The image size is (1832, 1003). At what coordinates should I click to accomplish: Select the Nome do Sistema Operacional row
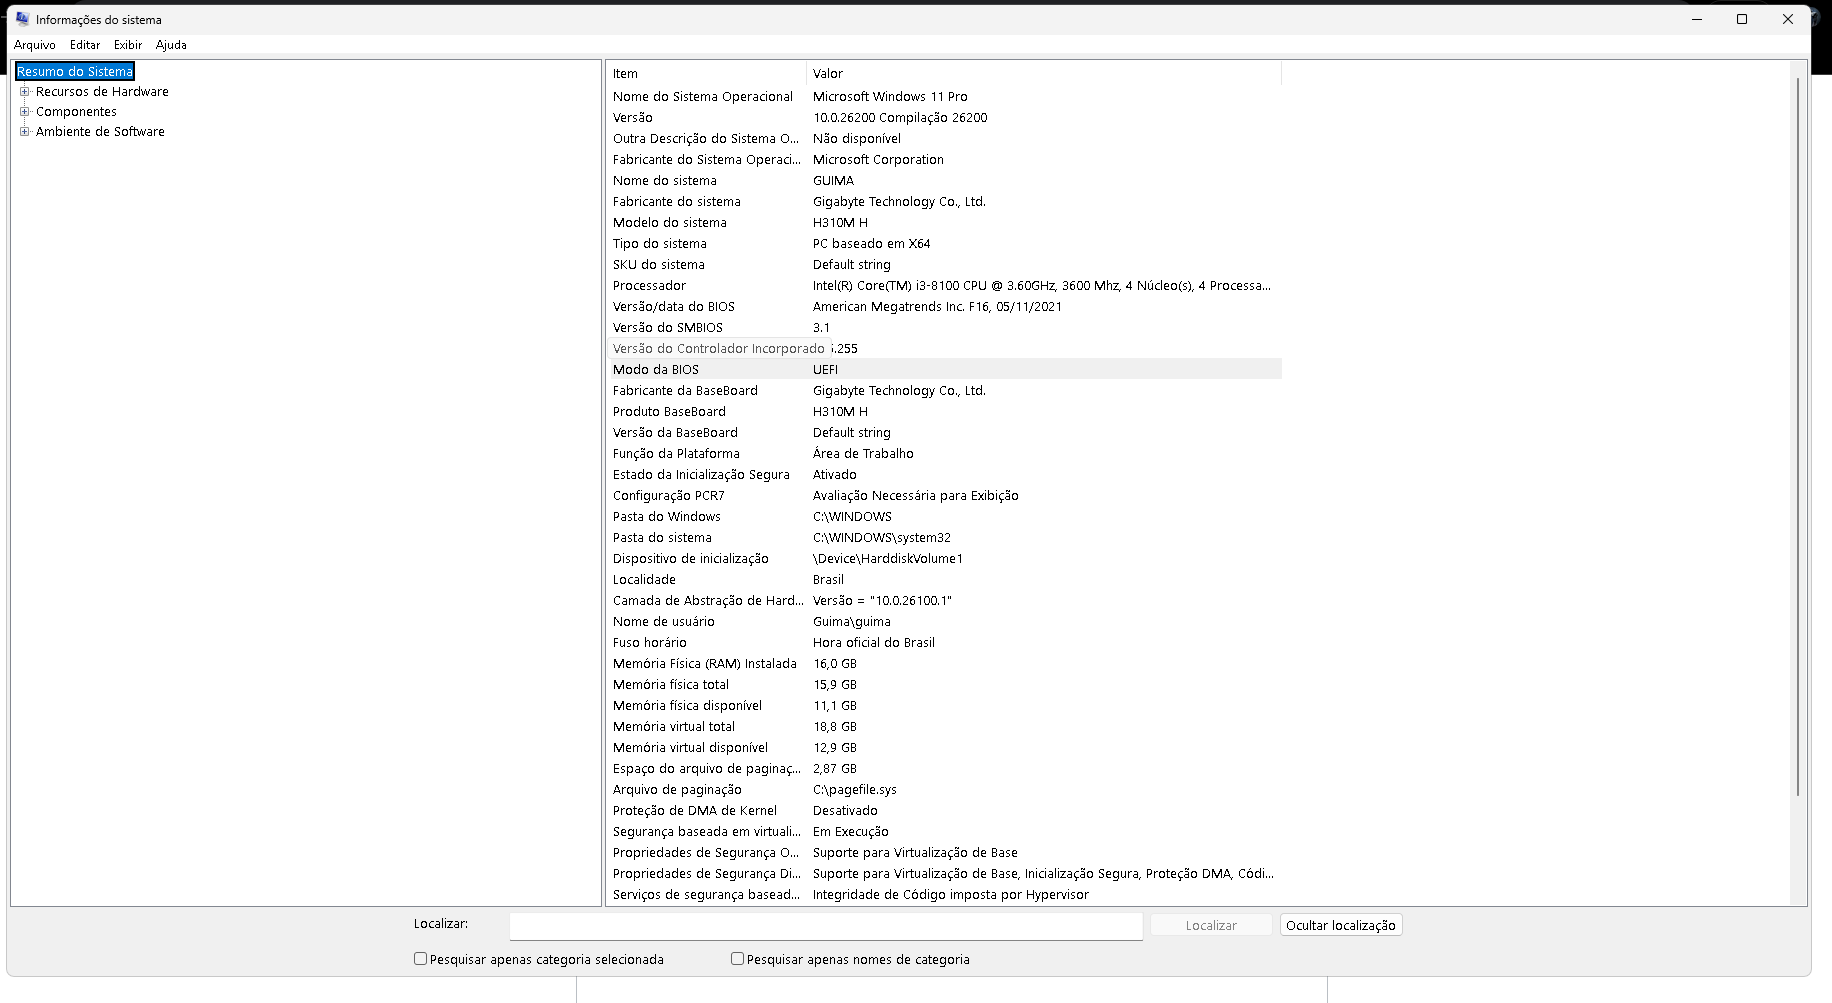[x=944, y=97]
